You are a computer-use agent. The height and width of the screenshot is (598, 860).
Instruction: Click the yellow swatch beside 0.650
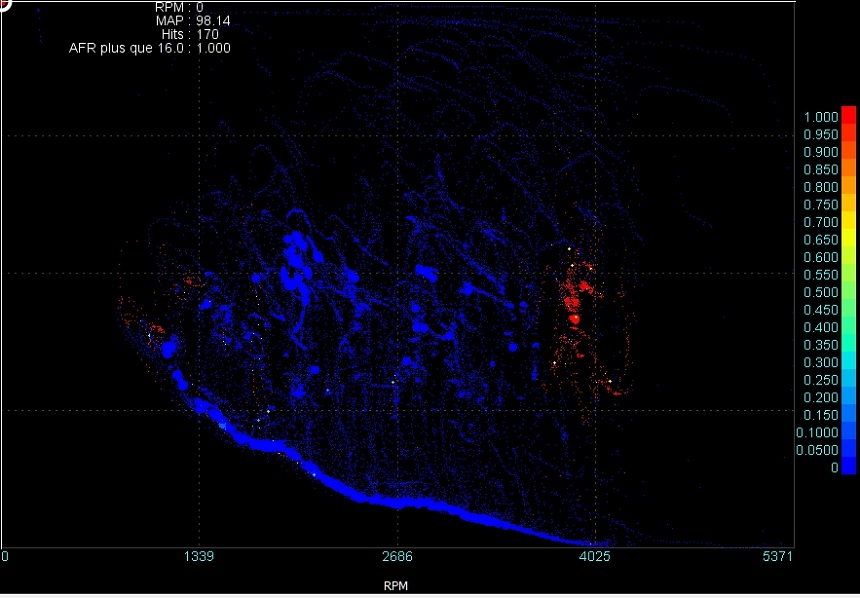pos(848,239)
